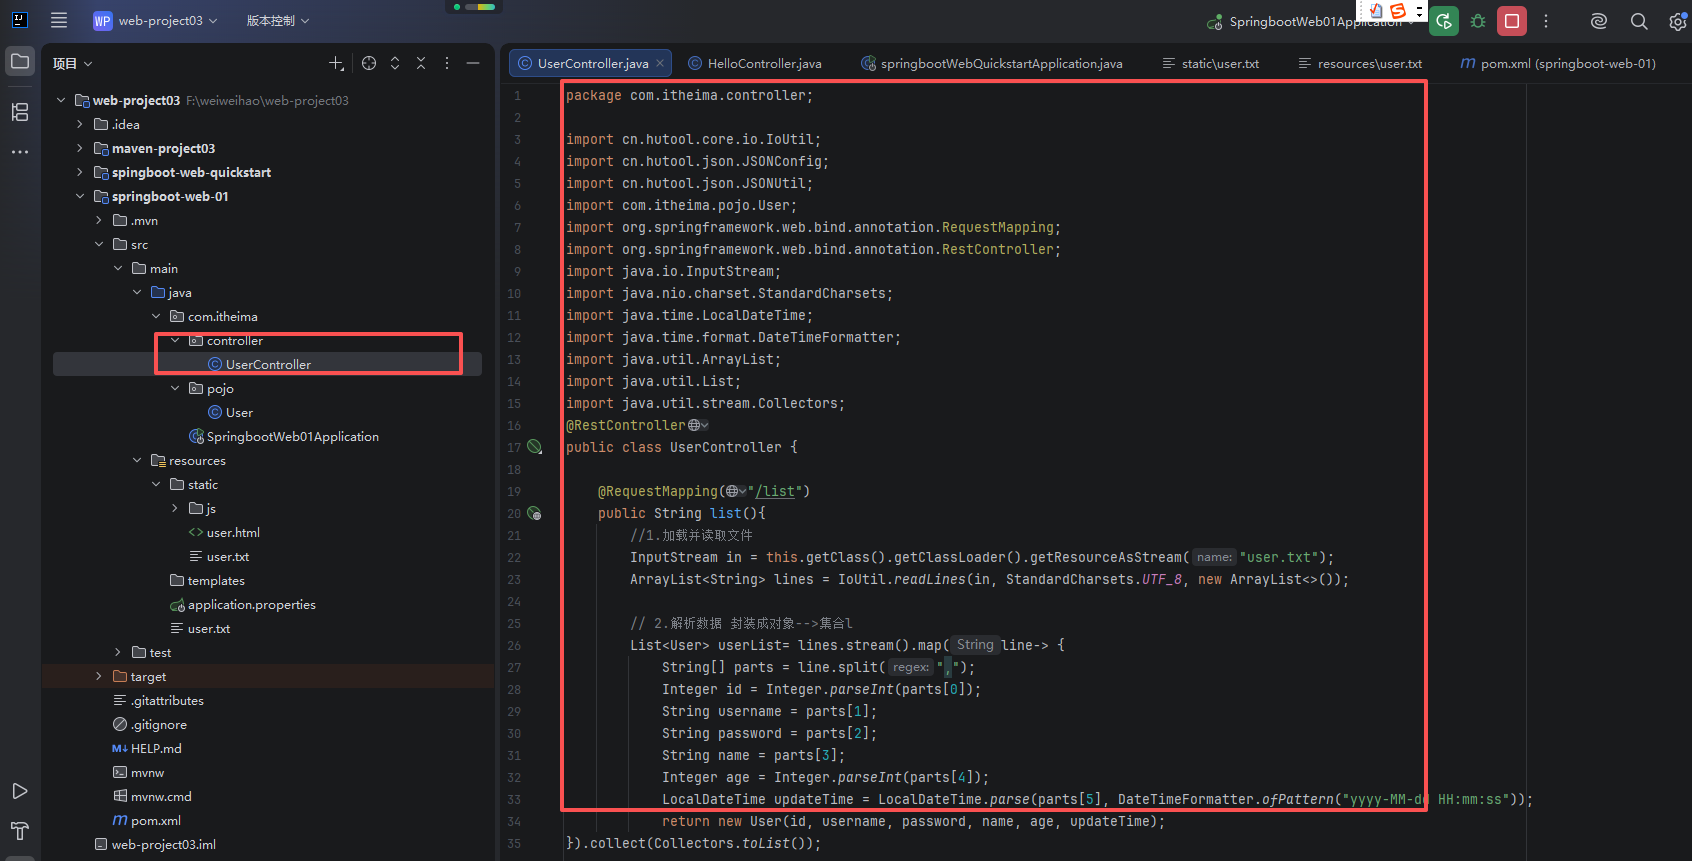Open the Project tool window icon
The height and width of the screenshot is (861, 1692).
20,62
